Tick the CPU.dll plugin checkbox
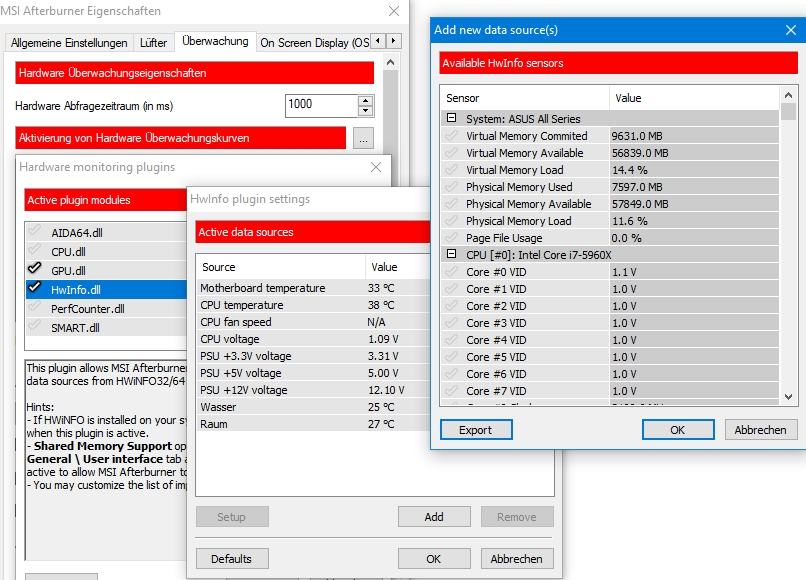The width and height of the screenshot is (806, 580). (34, 250)
